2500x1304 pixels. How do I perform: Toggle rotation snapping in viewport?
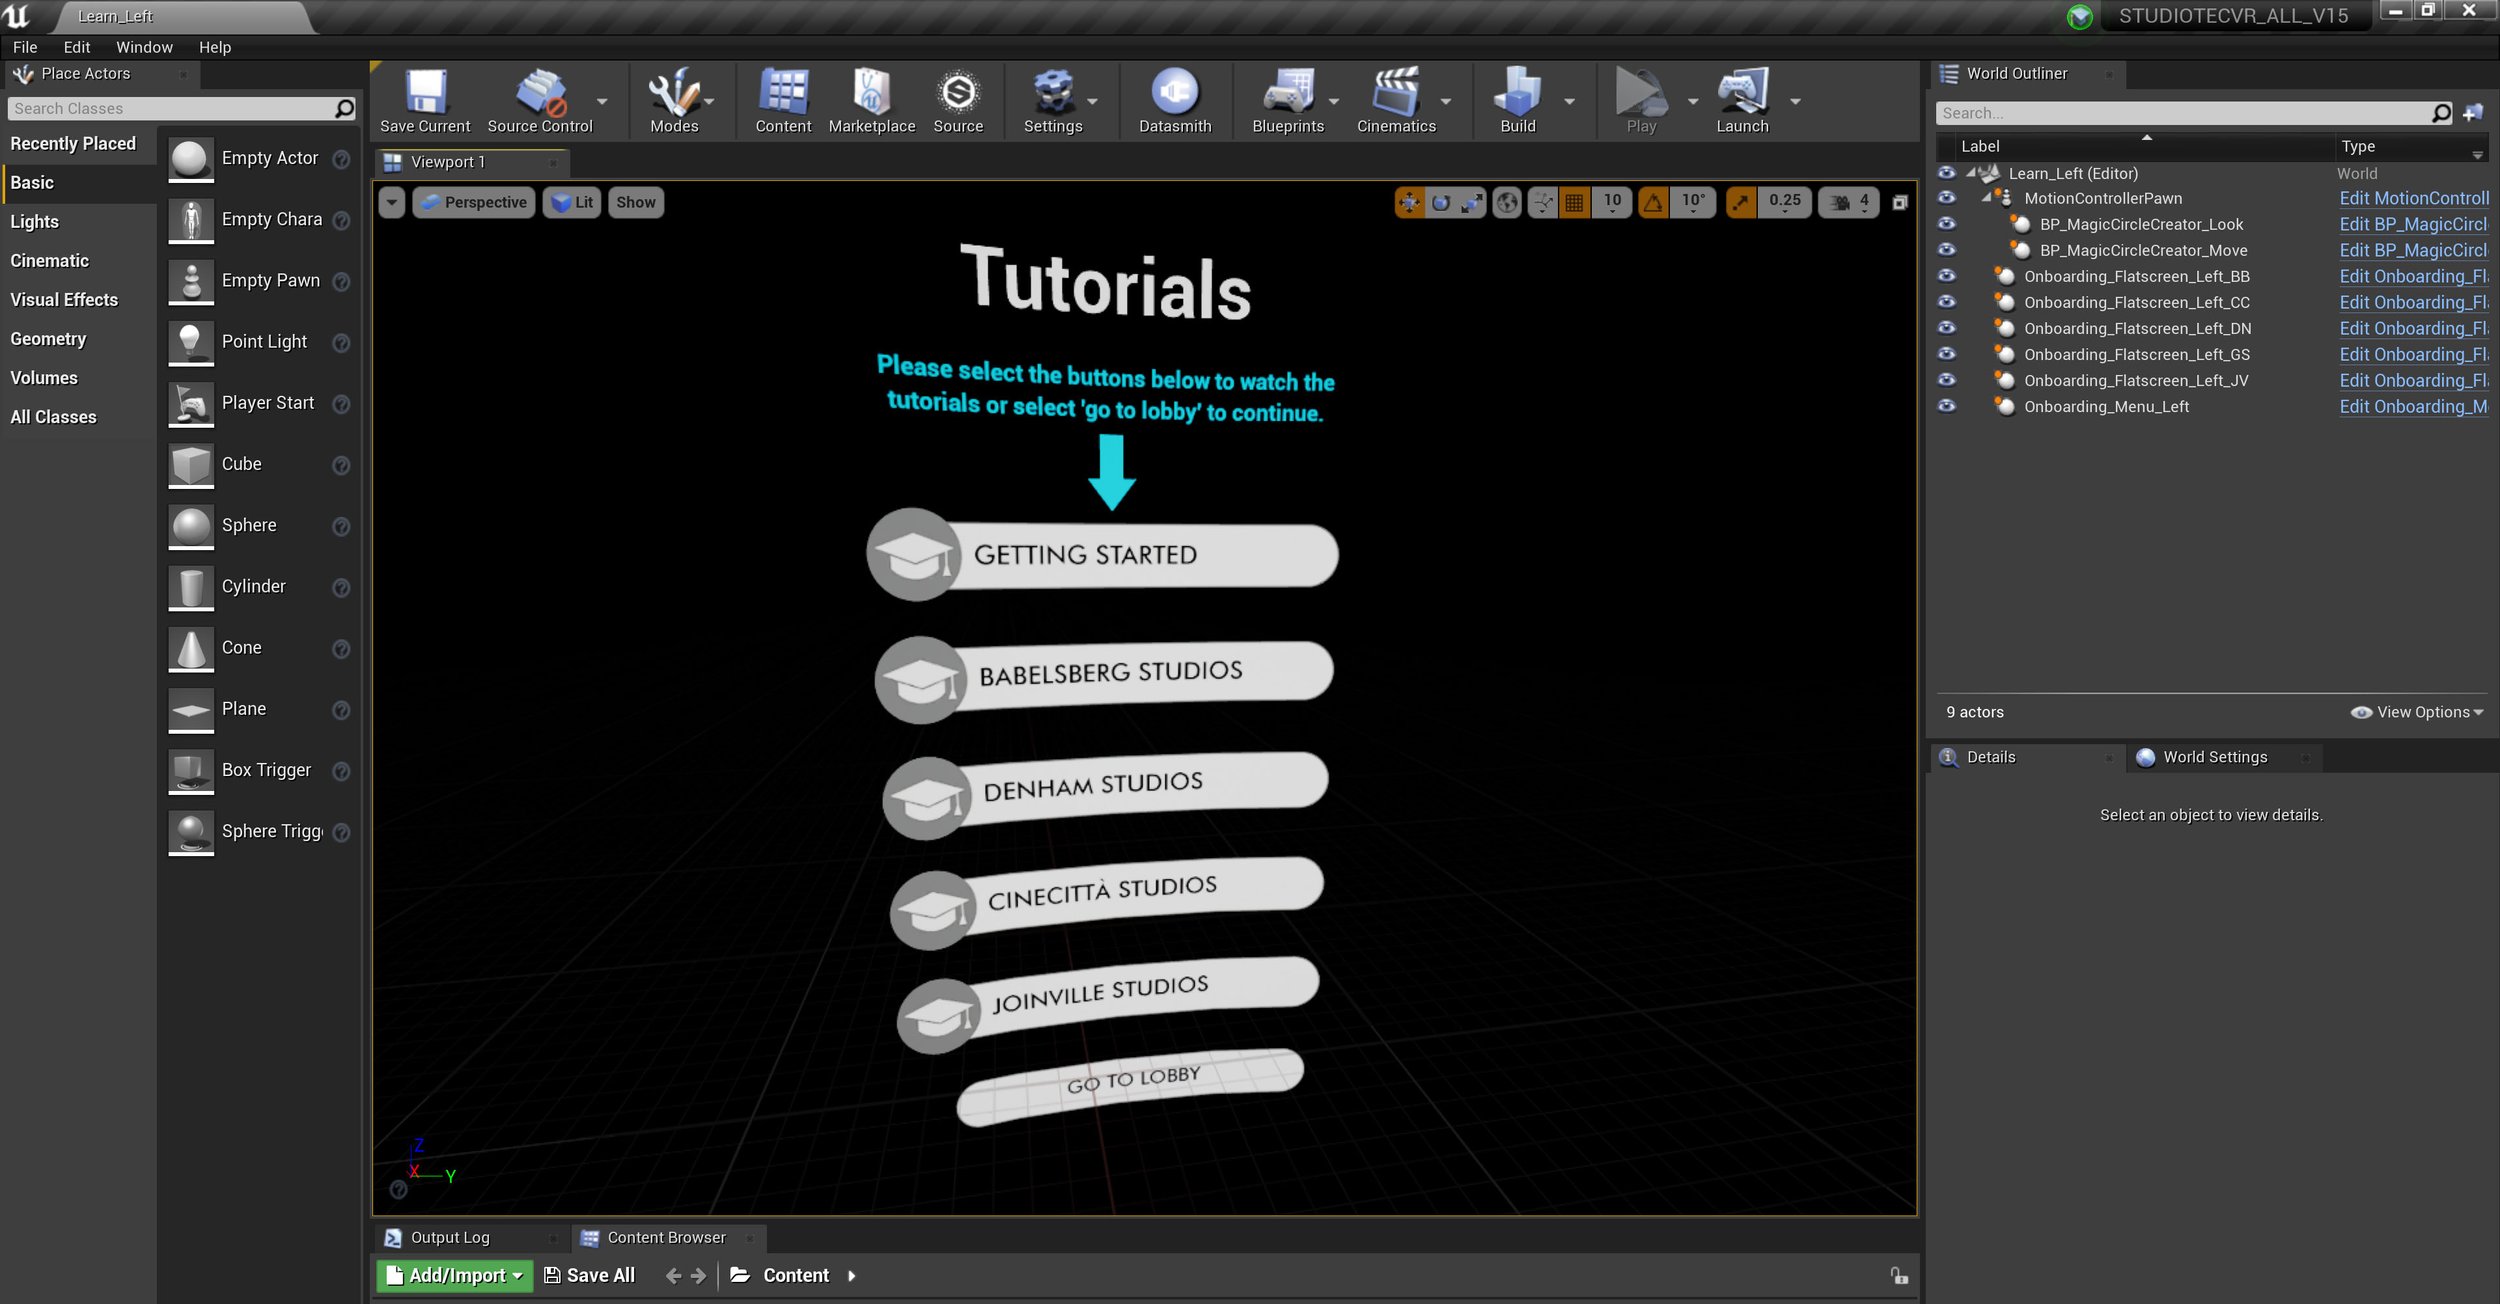(x=1653, y=203)
